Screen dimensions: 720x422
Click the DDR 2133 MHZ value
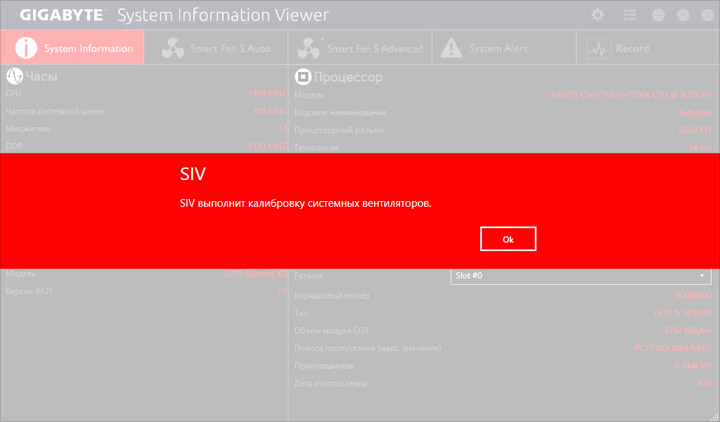[267, 146]
